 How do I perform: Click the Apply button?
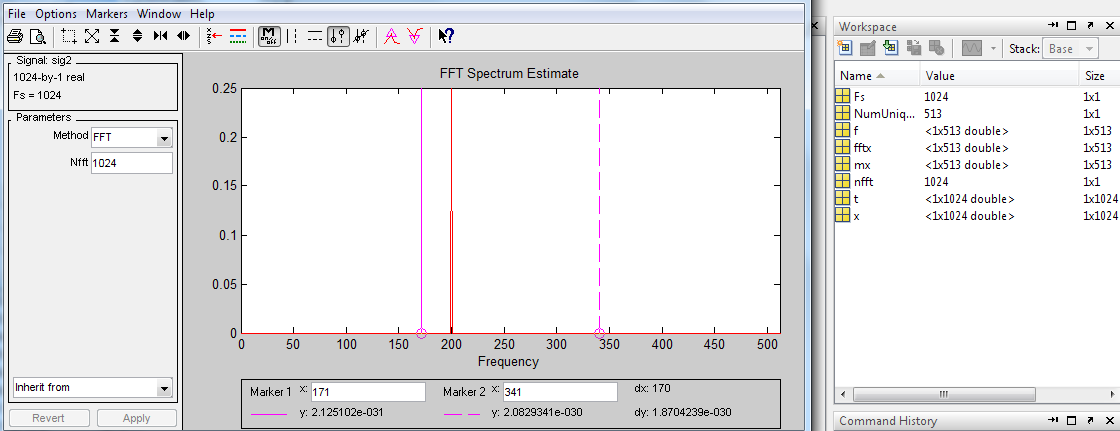coord(136,418)
